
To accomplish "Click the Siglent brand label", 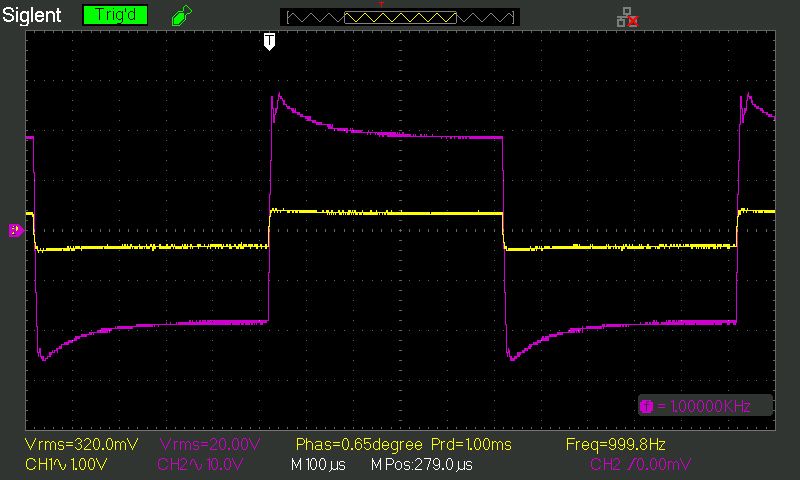I will click(32, 15).
